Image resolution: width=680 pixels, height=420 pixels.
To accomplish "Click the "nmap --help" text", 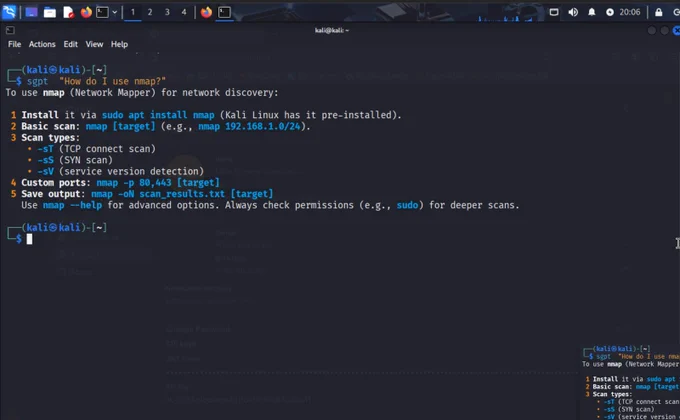I will click(72, 205).
